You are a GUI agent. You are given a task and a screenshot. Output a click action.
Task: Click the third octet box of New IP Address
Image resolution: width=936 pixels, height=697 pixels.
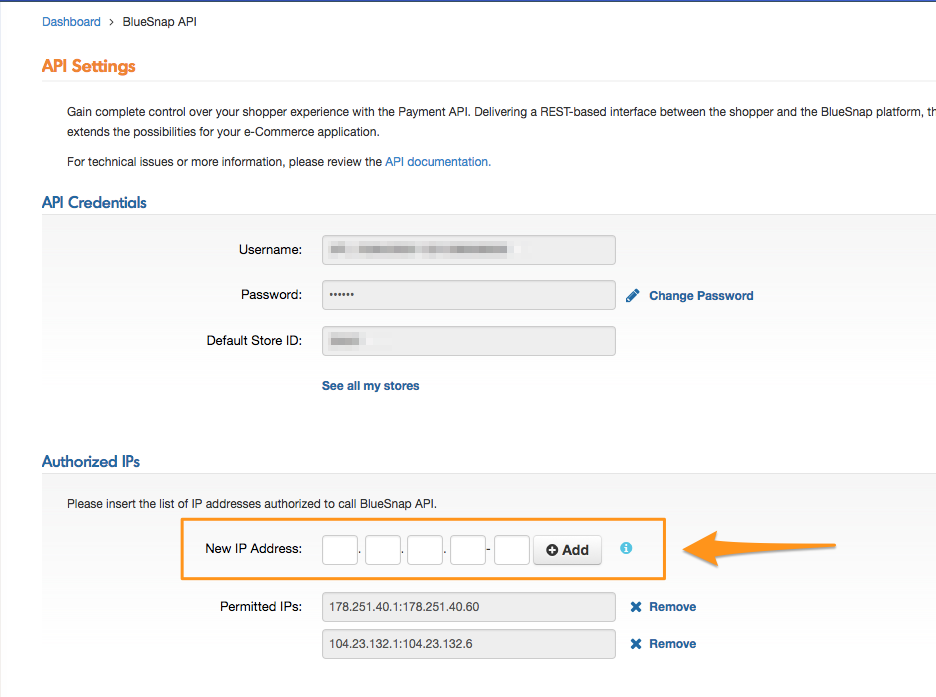pyautogui.click(x=425, y=550)
